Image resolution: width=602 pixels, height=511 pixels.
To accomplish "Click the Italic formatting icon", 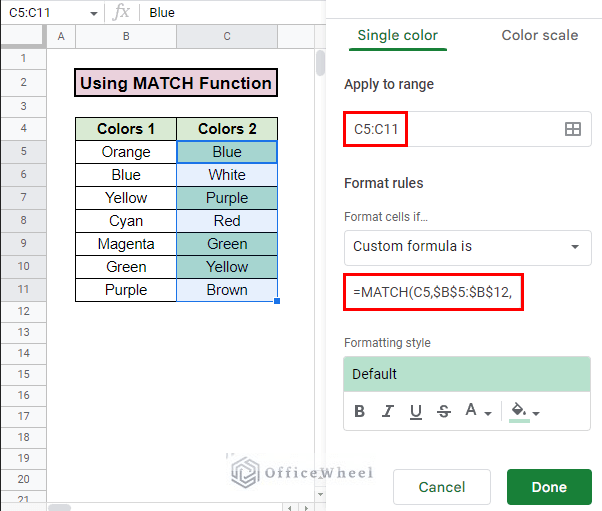I will [388, 411].
